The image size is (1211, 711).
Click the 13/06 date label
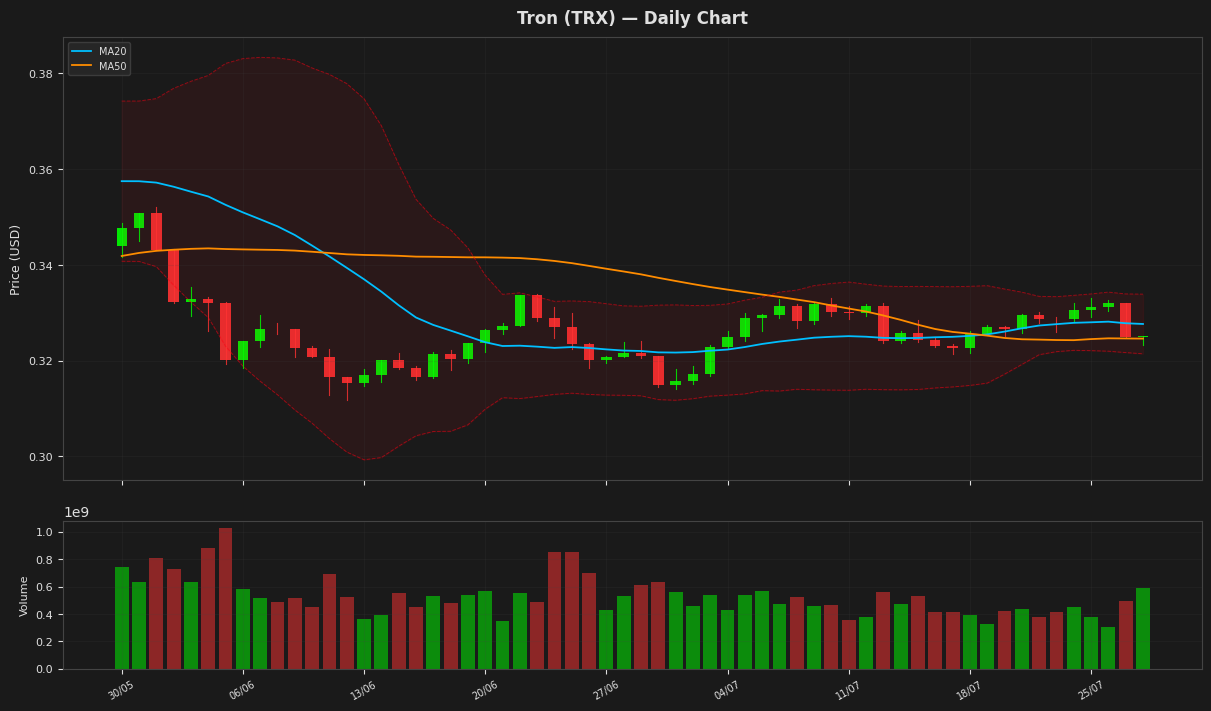364,690
